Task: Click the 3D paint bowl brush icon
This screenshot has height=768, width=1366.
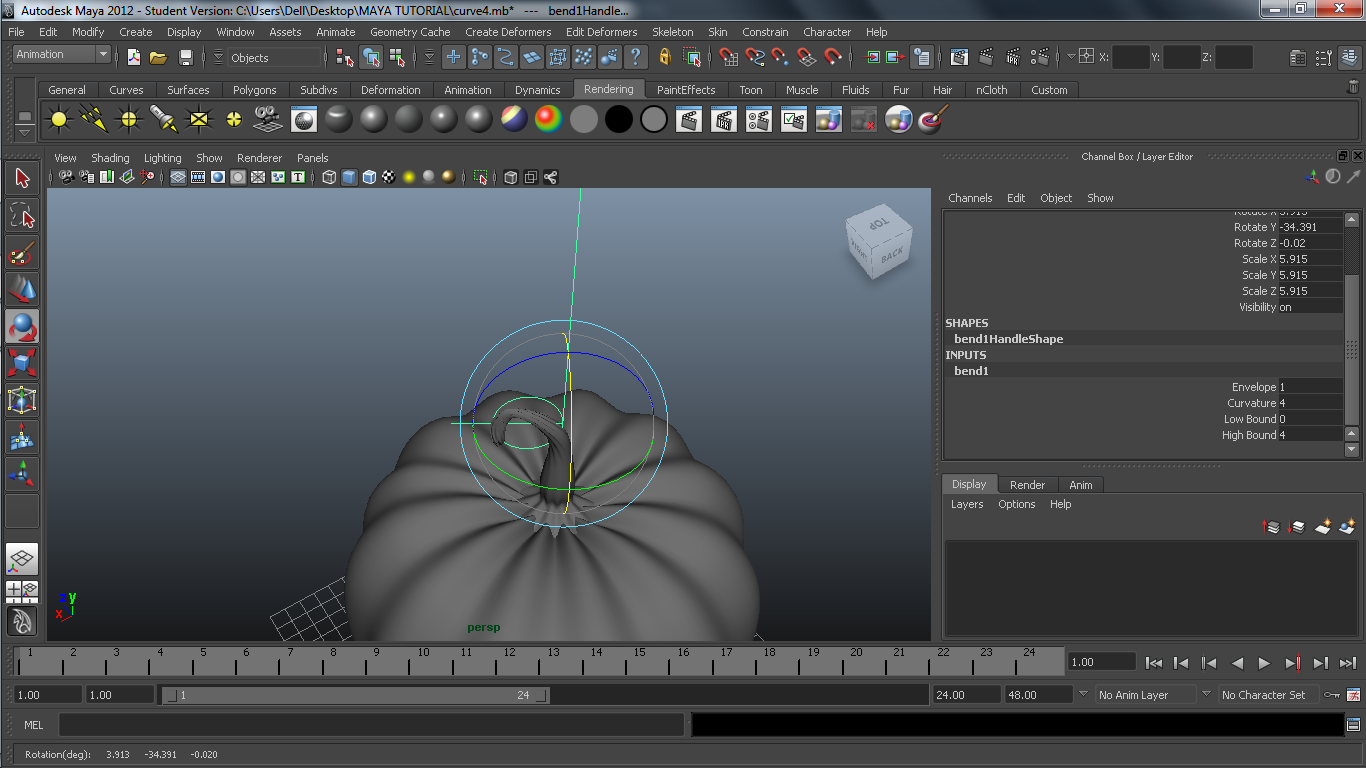Action: coord(932,120)
